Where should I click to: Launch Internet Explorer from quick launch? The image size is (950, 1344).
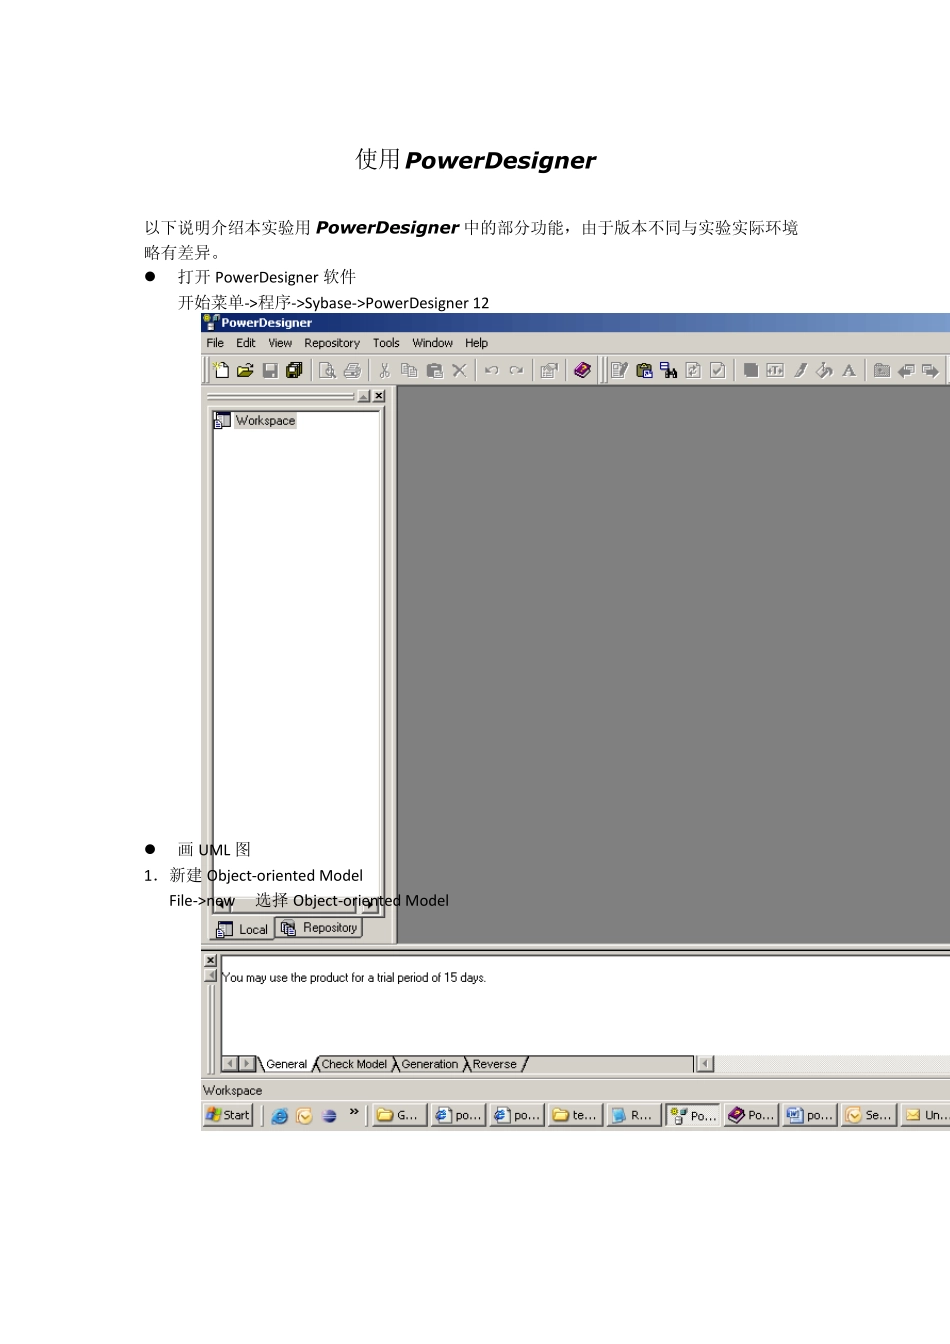(280, 1116)
